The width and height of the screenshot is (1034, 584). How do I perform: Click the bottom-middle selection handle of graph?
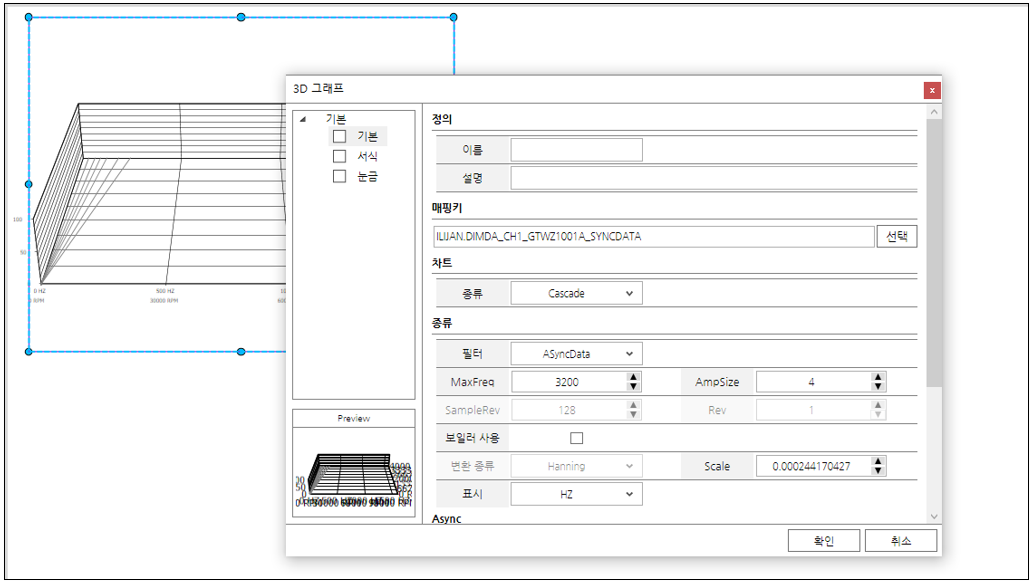pyautogui.click(x=241, y=352)
